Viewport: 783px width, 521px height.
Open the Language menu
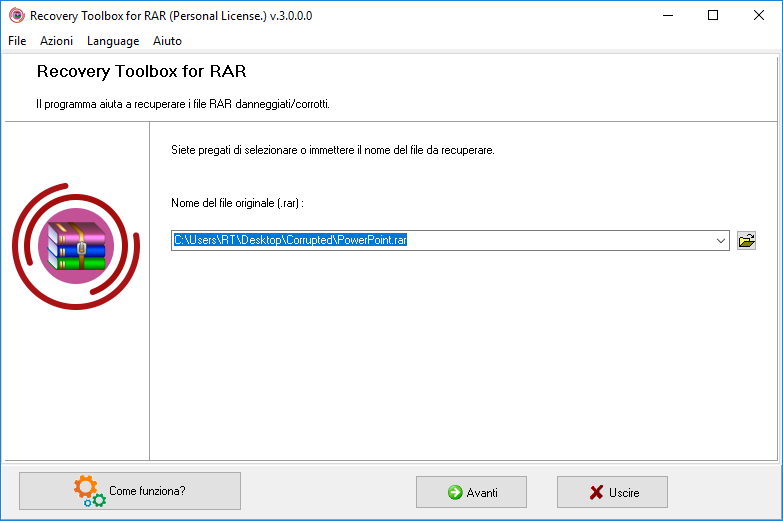[113, 41]
